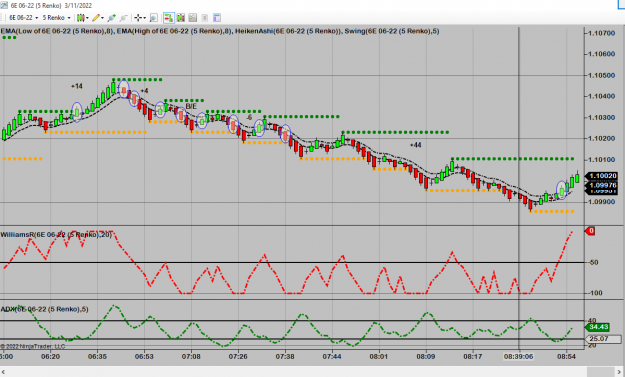Select the crosshair cursor tool
625x377 pixels.
pos(138,18)
